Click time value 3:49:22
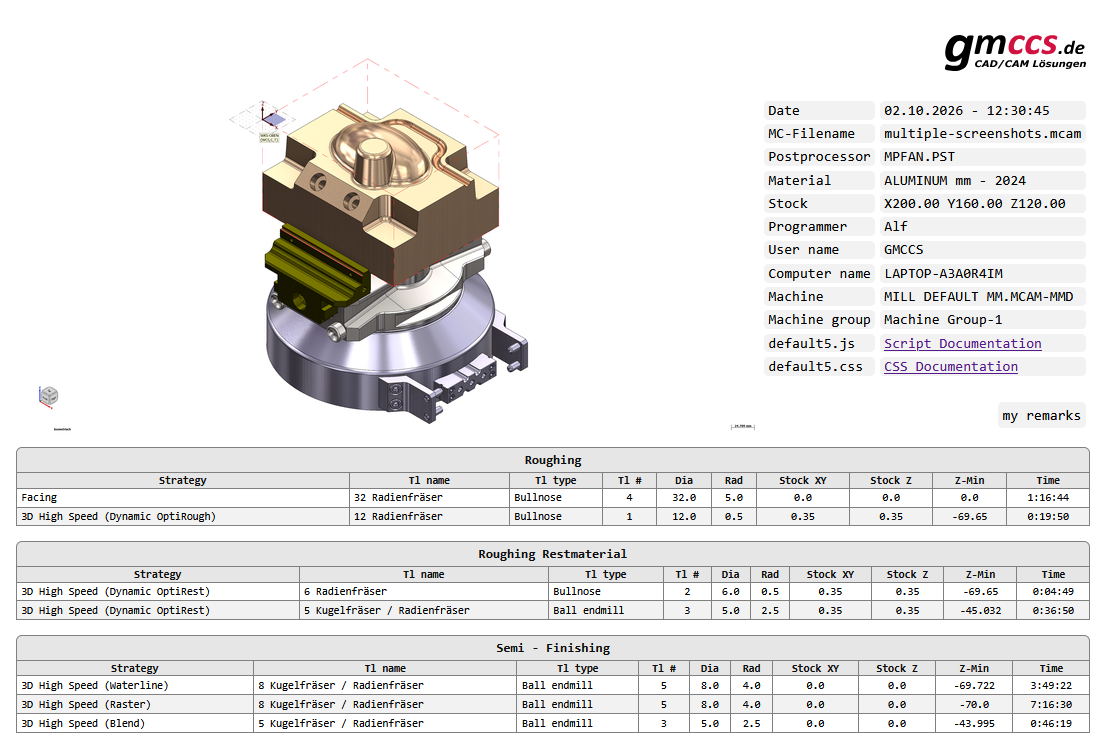The image size is (1109, 753). pyautogui.click(x=1051, y=686)
